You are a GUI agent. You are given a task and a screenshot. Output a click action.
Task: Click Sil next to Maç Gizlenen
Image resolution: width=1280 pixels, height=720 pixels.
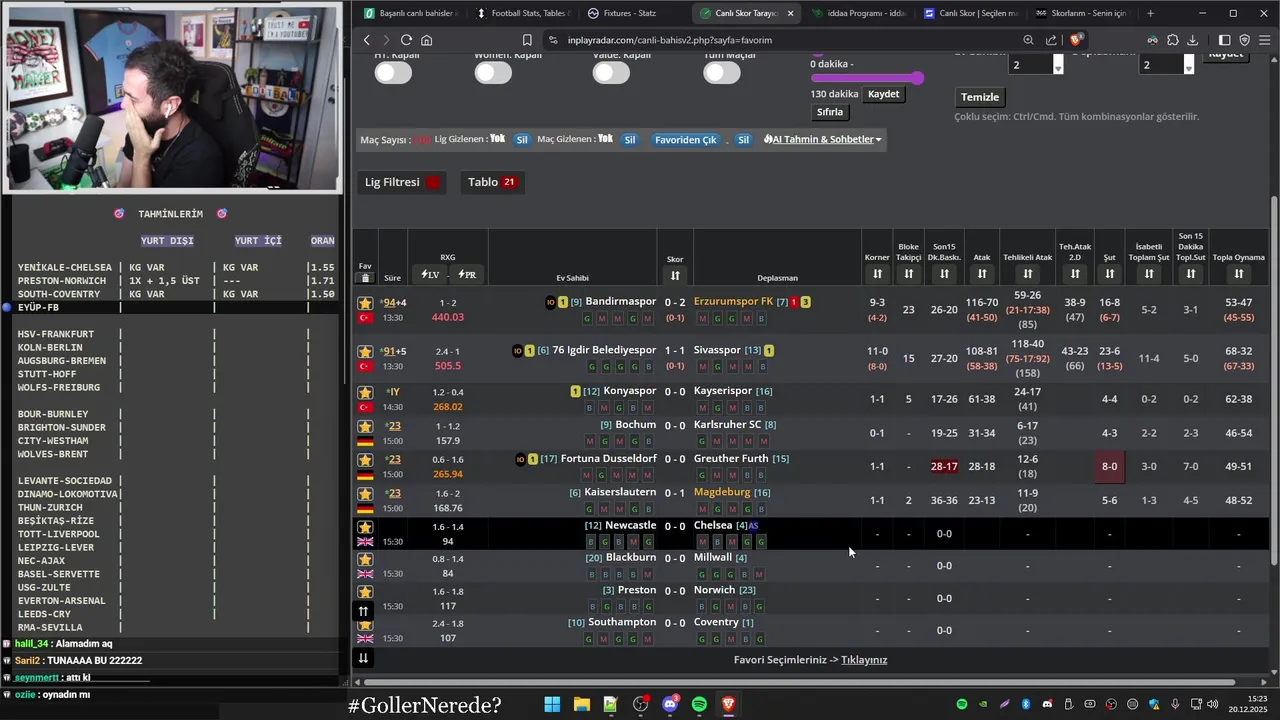click(x=630, y=140)
